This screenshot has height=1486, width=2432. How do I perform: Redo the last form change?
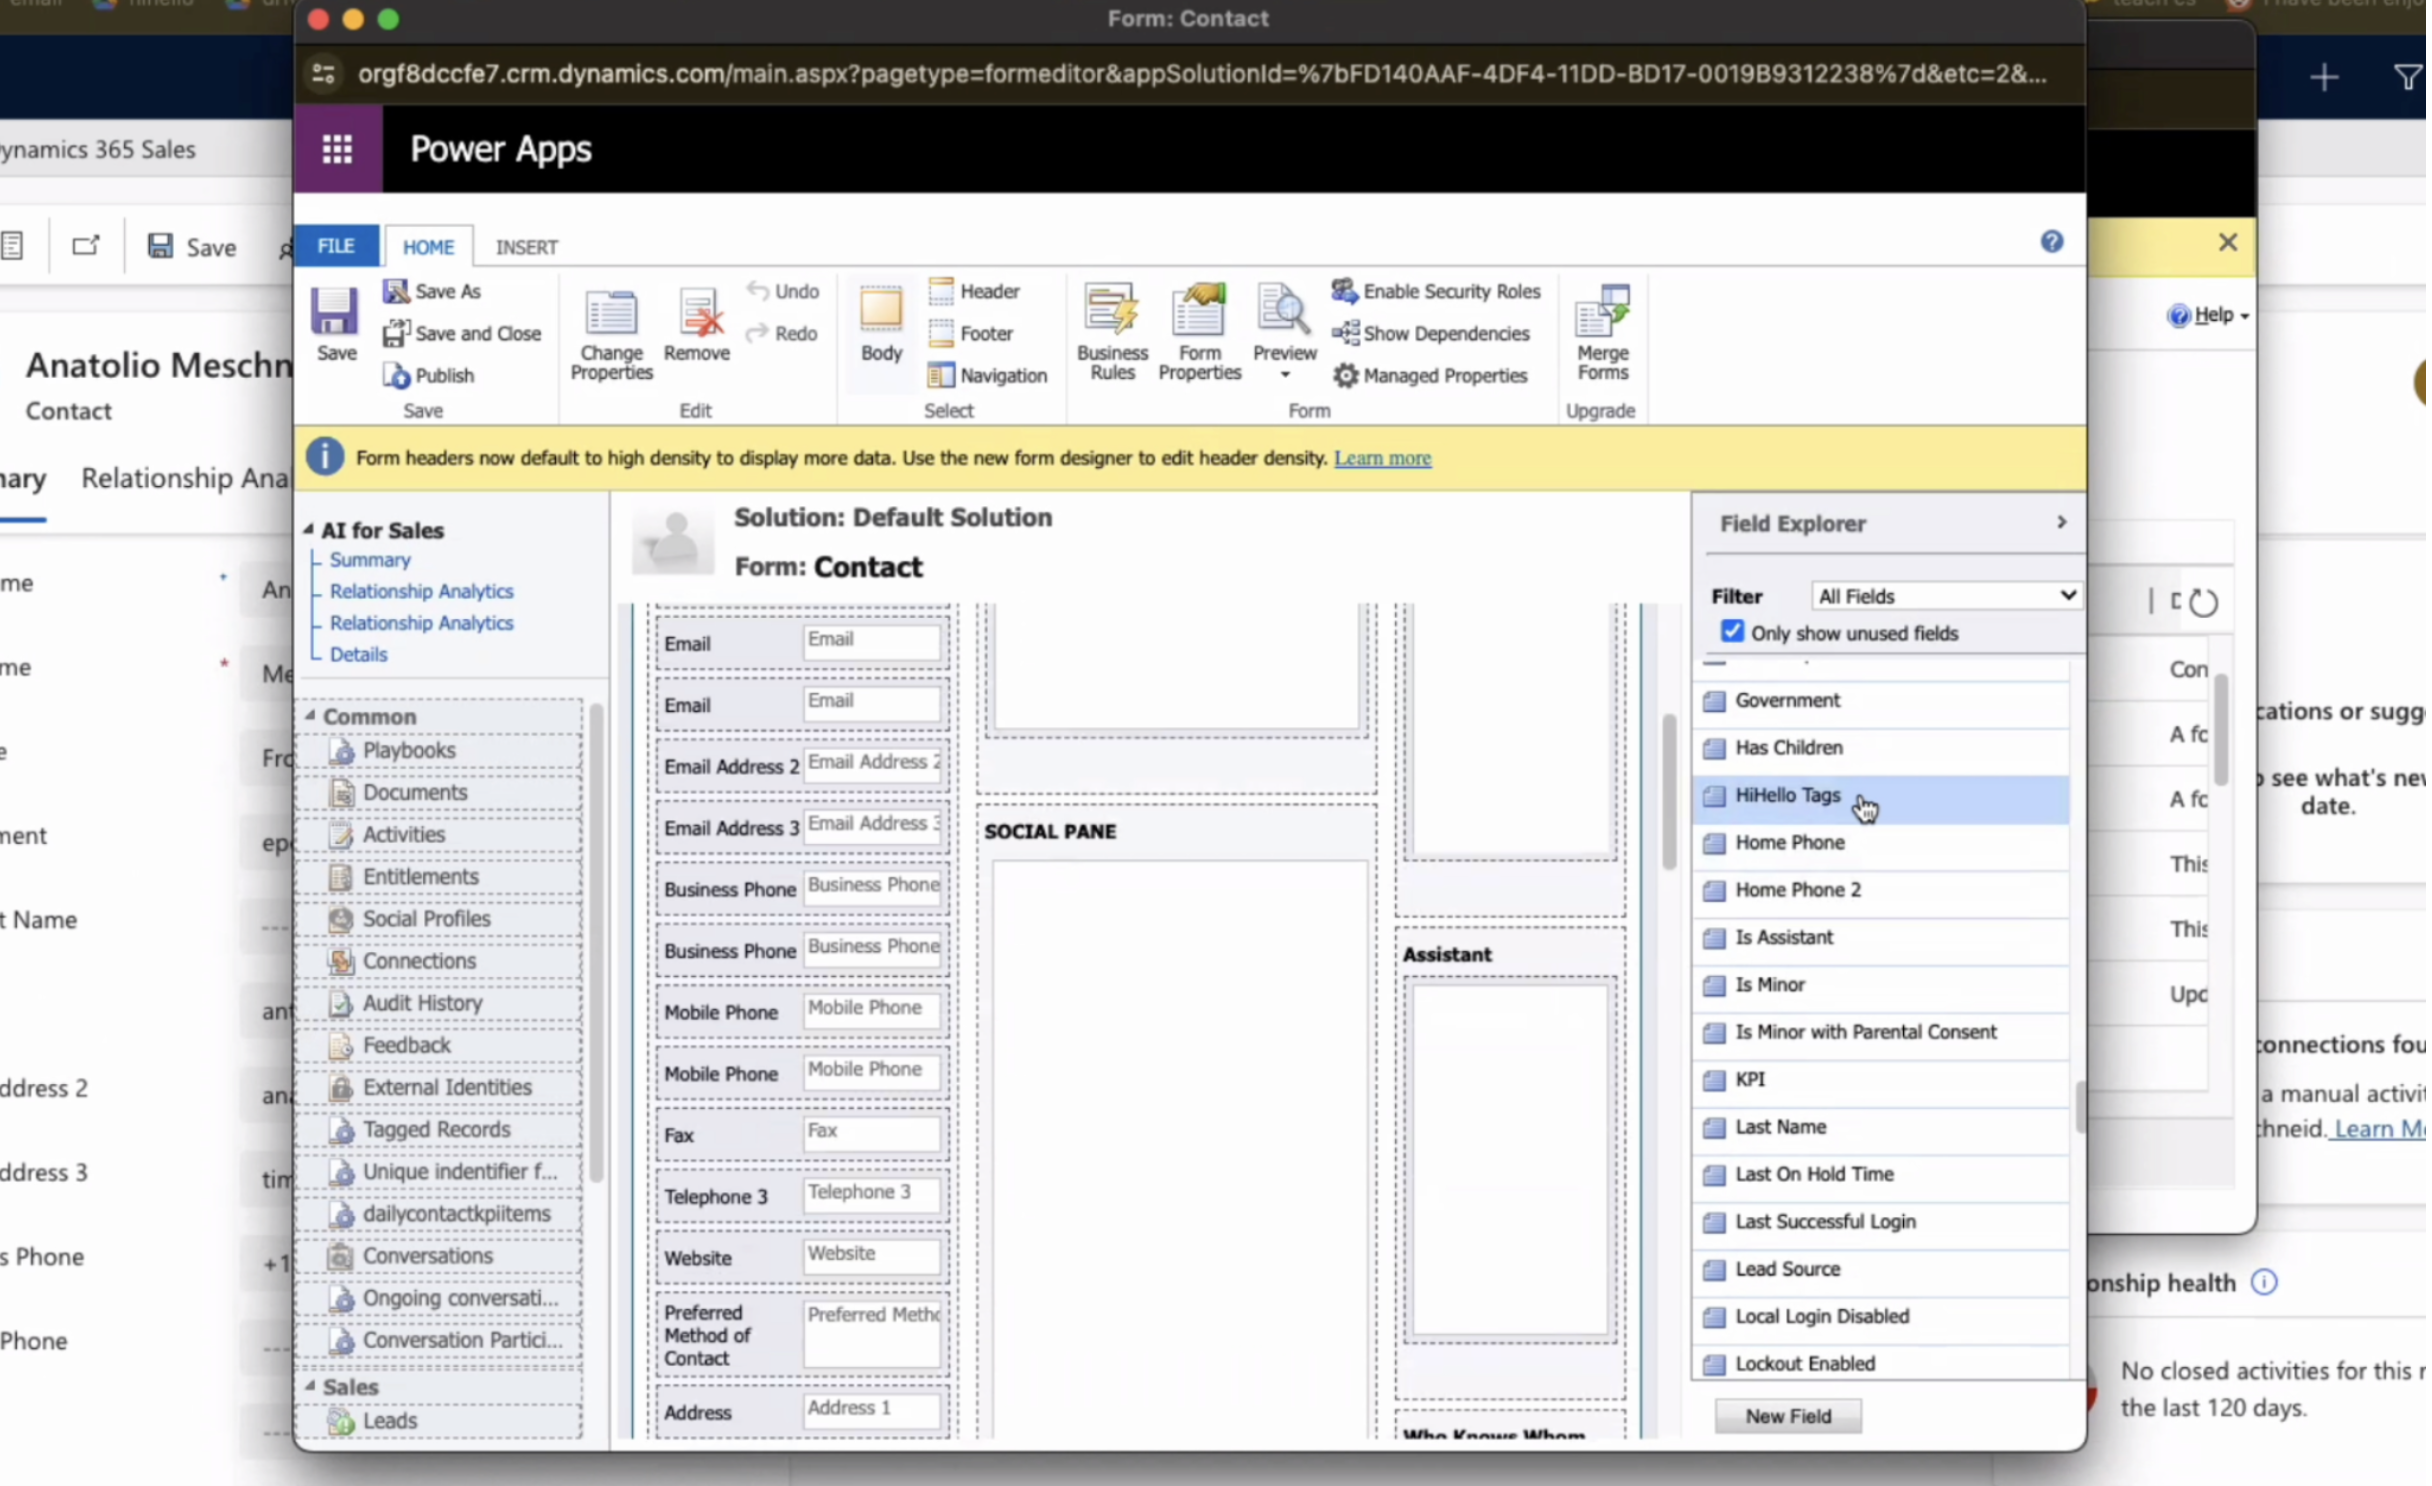(783, 333)
